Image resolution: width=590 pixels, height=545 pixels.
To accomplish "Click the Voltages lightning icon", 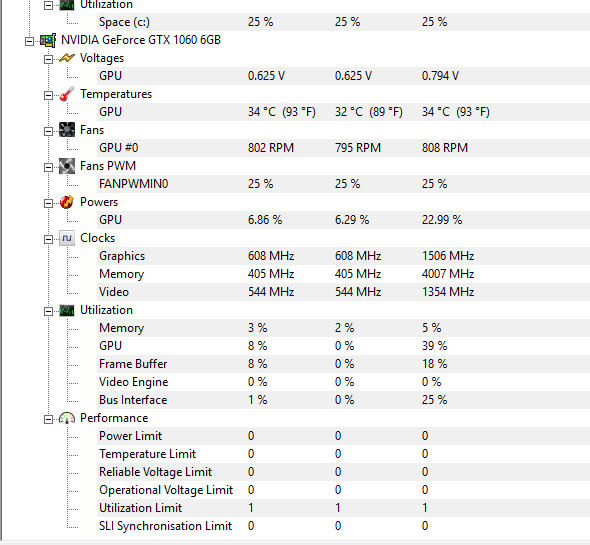I will [x=67, y=58].
